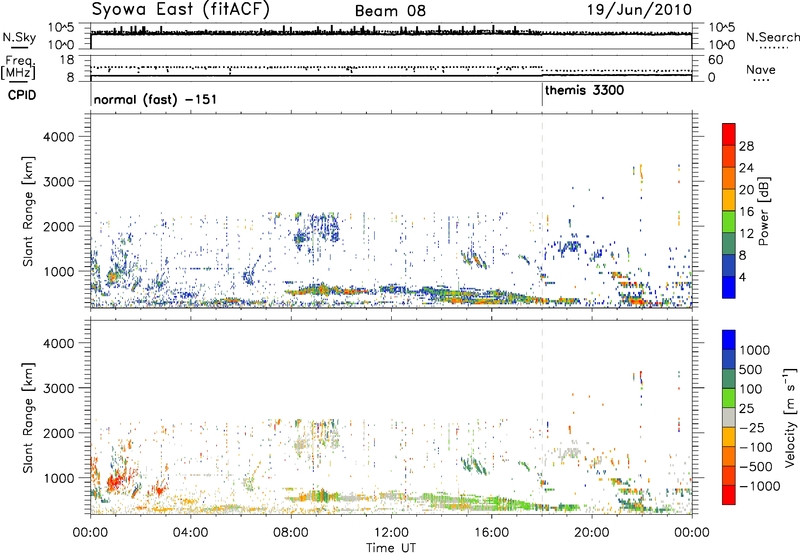Click the power panel 'Slant Range [km]' label
Viewport: 800px width, 554px height.
tap(28, 211)
